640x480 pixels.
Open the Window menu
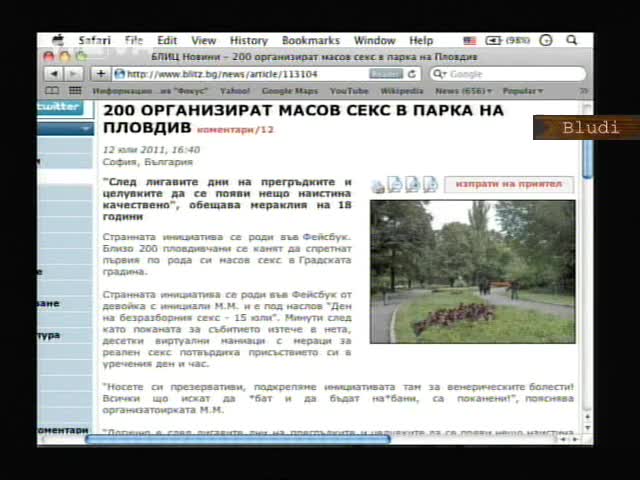[x=375, y=40]
